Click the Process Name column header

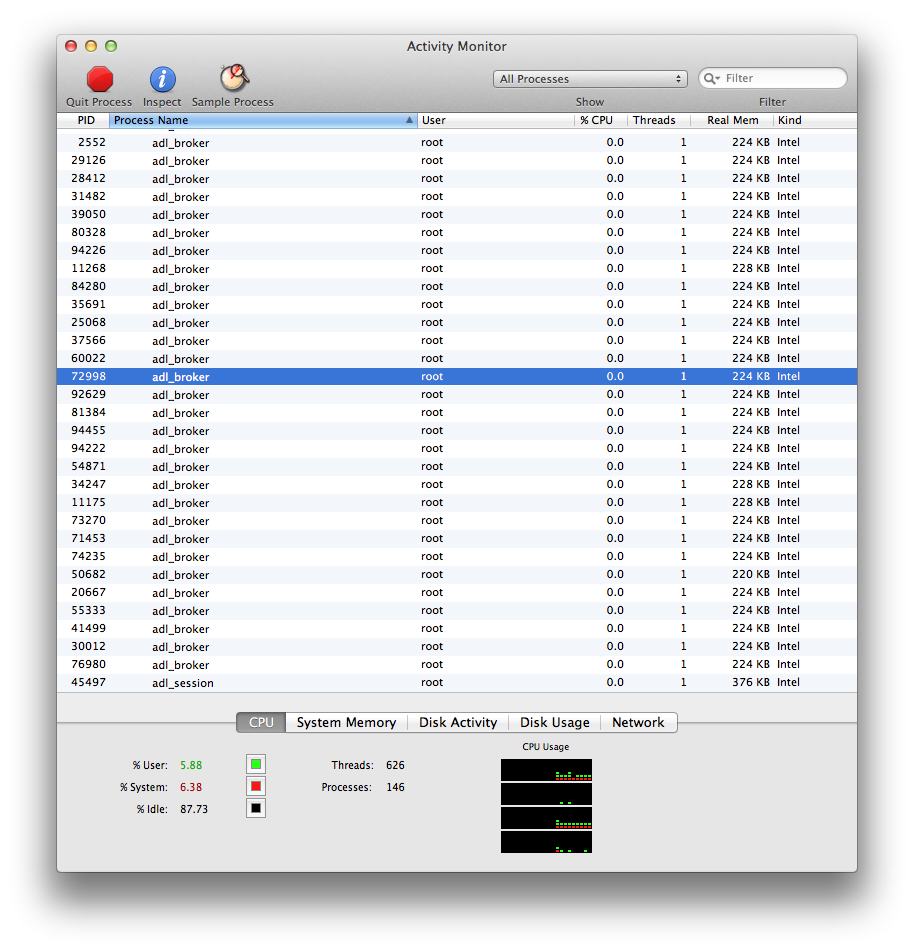(x=263, y=120)
